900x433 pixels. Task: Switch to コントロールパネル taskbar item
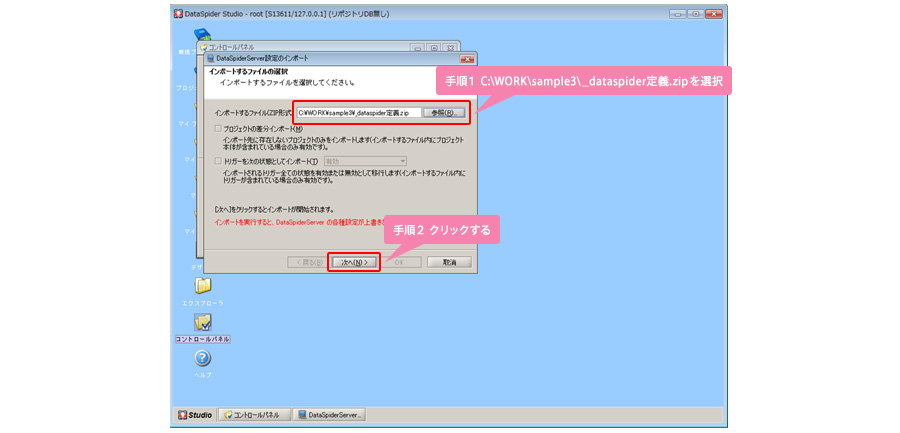(x=256, y=414)
